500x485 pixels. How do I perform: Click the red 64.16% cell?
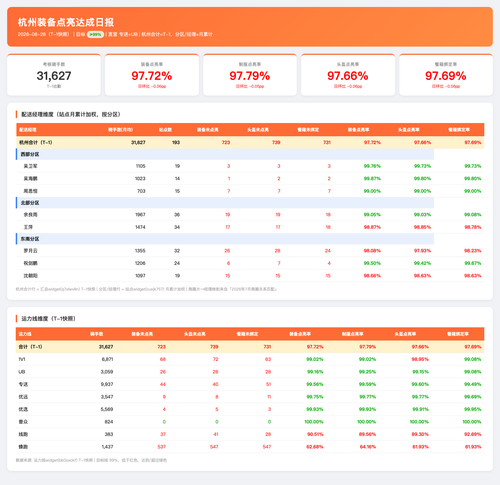tap(368, 447)
